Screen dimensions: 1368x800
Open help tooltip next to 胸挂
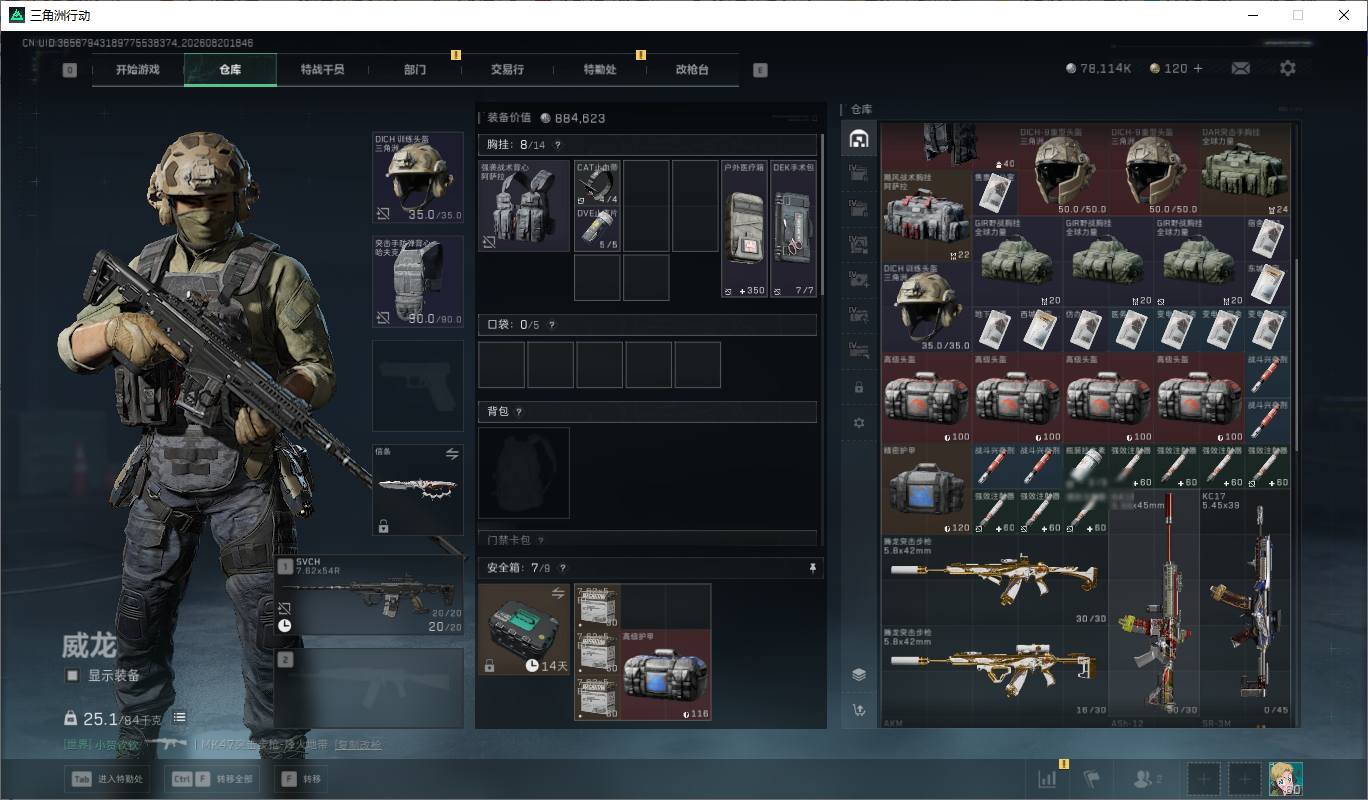pyautogui.click(x=558, y=145)
